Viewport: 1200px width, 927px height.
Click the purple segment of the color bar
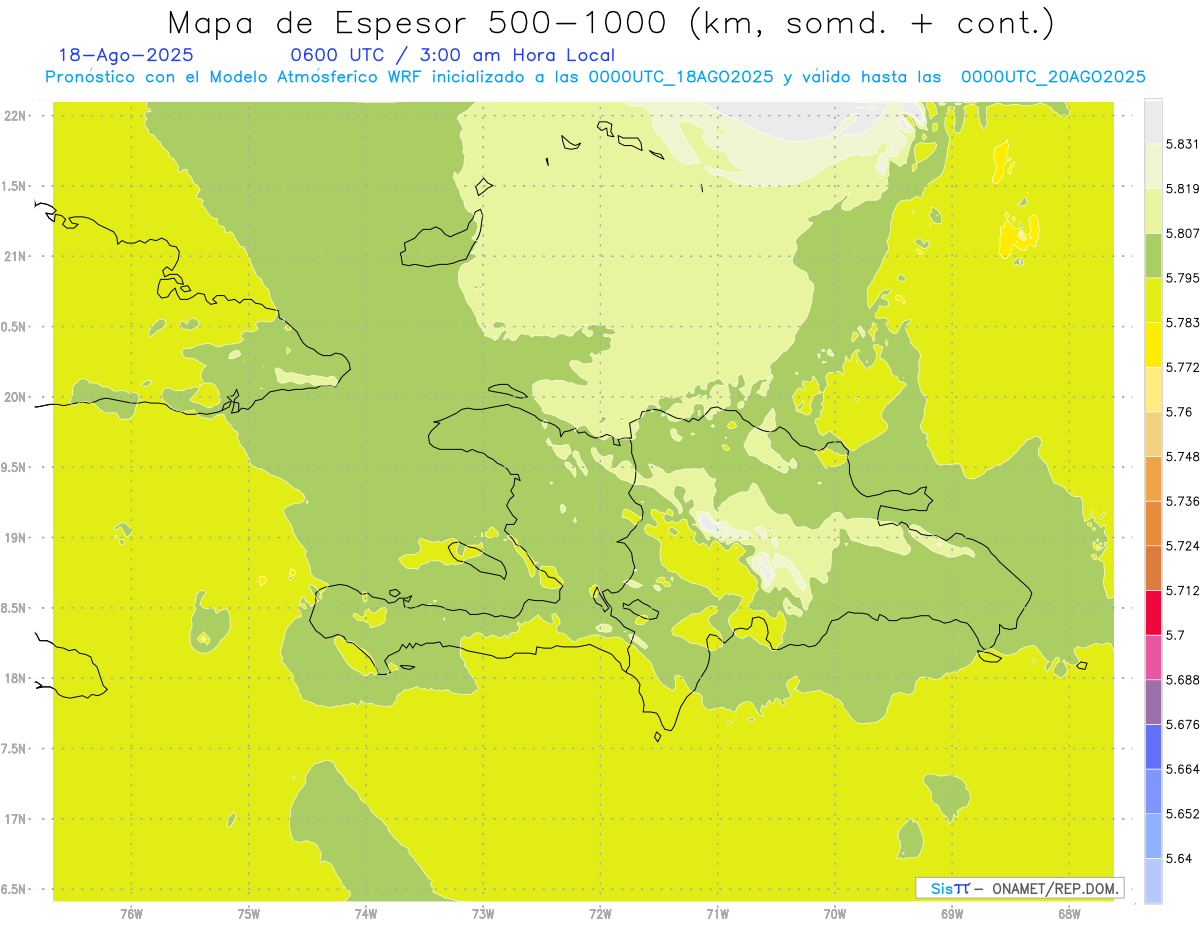click(x=1153, y=701)
